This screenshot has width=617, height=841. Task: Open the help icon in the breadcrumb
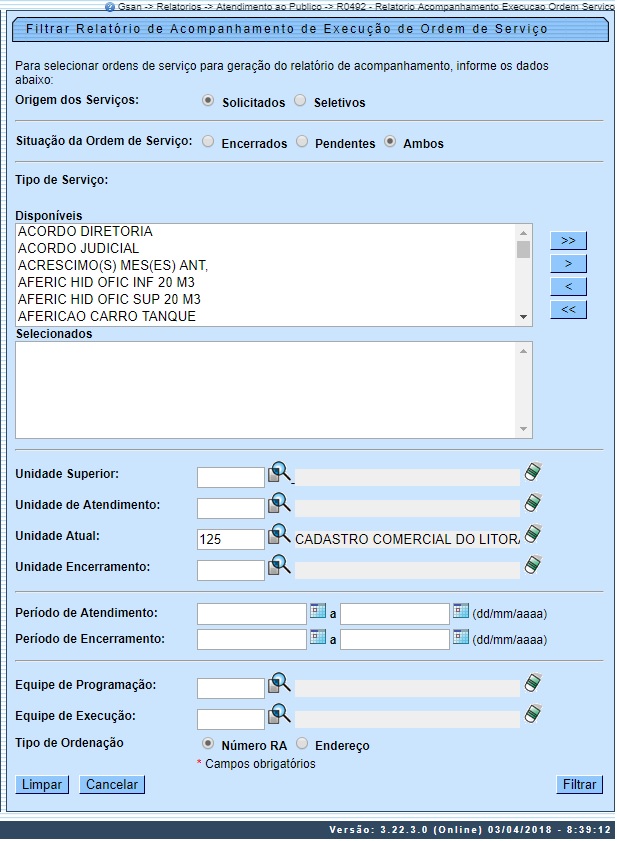click(x=110, y=6)
